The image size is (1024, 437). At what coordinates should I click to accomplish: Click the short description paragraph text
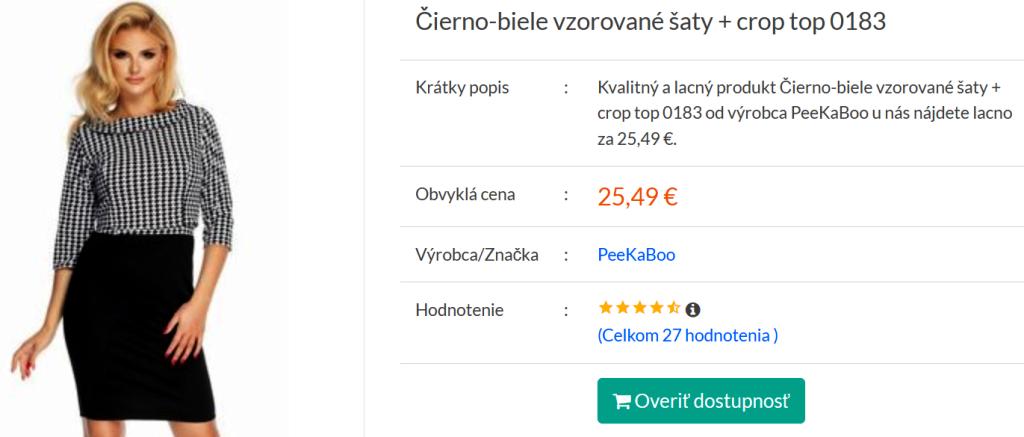pyautogui.click(x=805, y=113)
